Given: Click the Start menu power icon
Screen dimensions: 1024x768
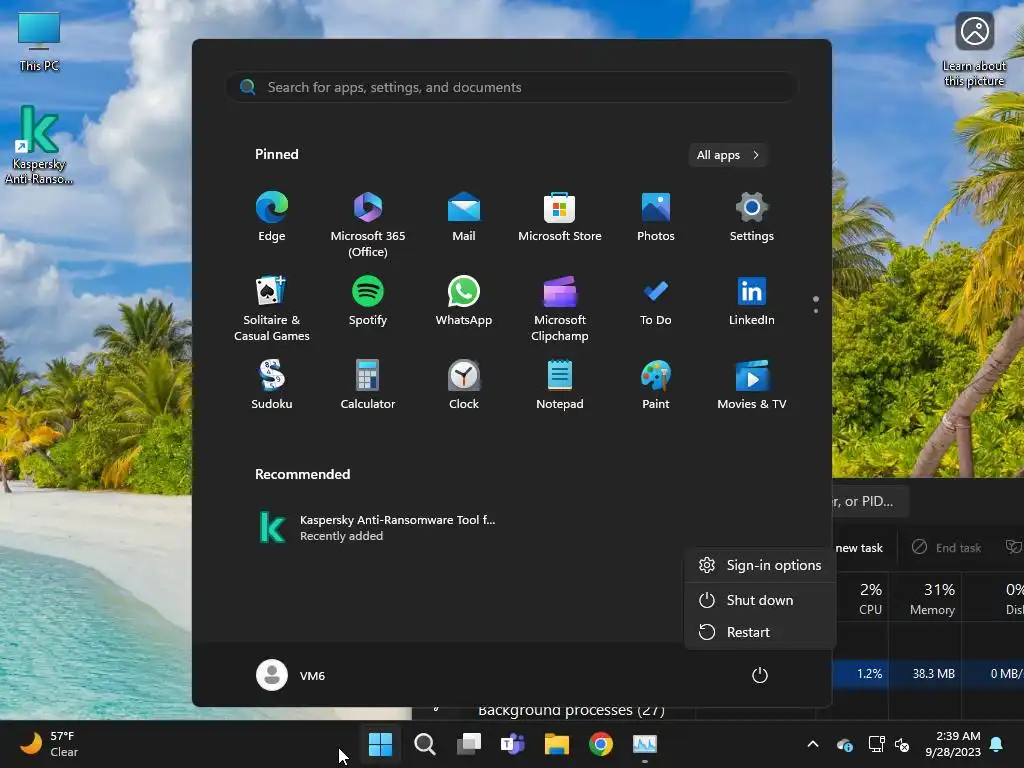Looking at the screenshot, I should (x=760, y=675).
